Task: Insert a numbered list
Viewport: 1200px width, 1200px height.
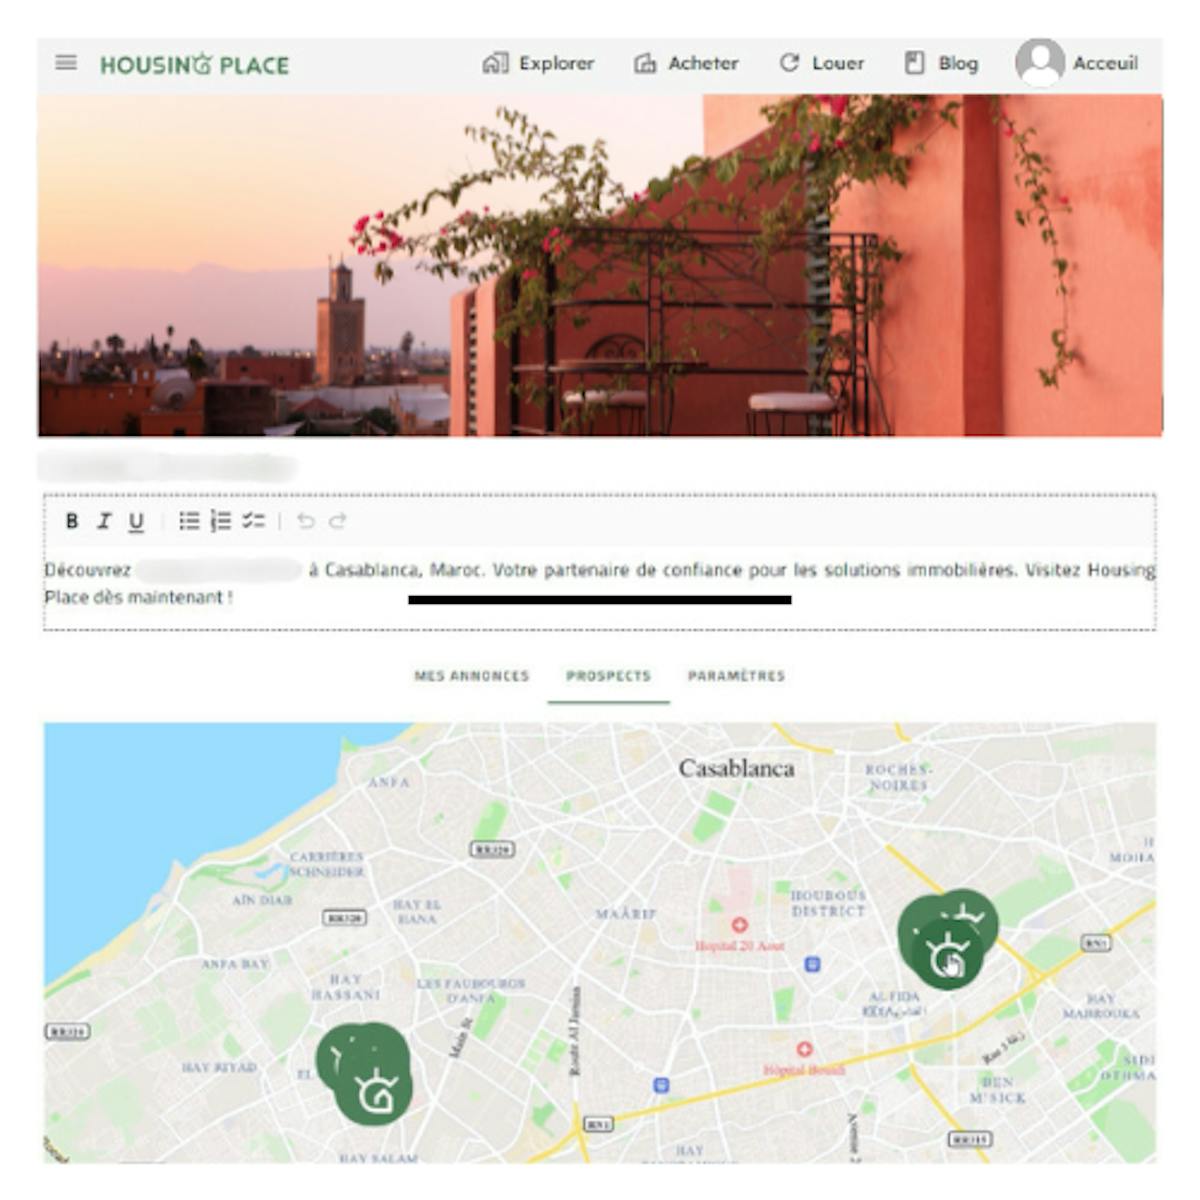Action: pos(221,521)
